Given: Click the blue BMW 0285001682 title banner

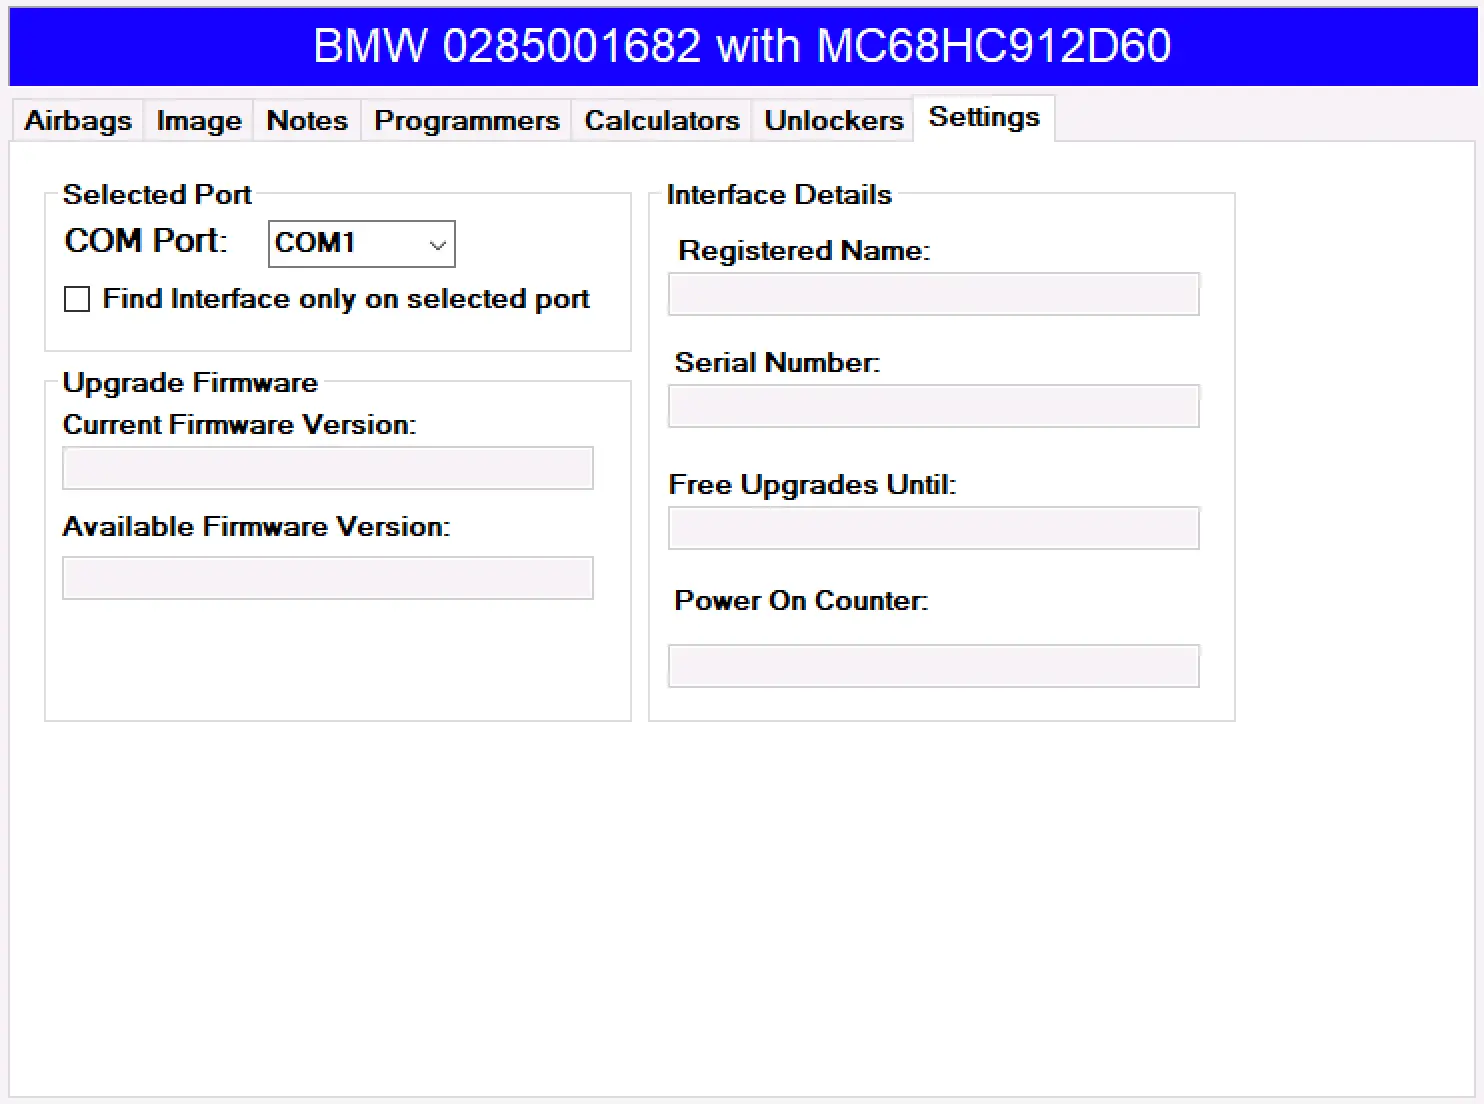Looking at the screenshot, I should click(742, 46).
